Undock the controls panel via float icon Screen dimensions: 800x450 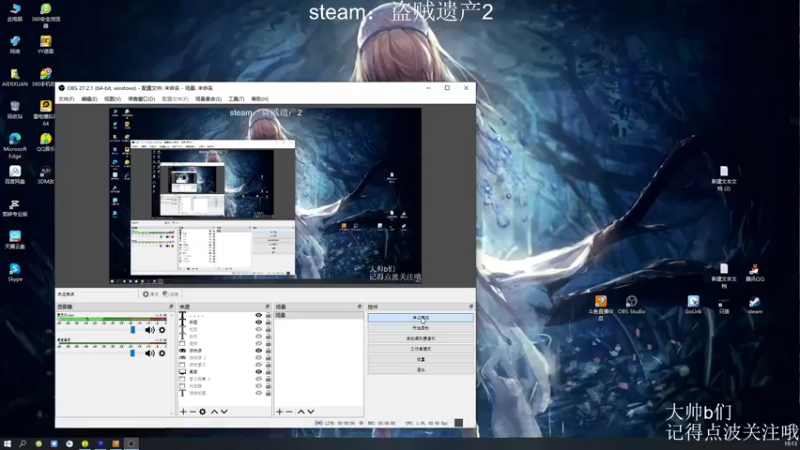[471, 307]
